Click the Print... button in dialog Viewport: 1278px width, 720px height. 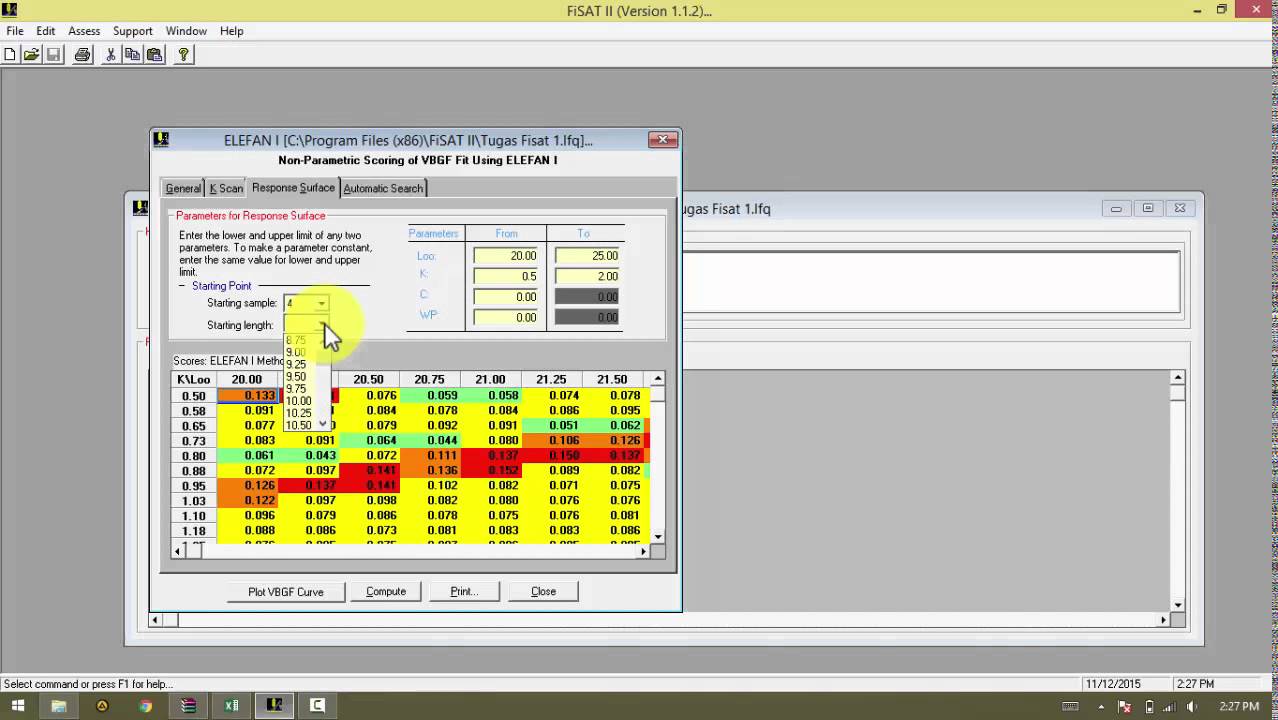pyautogui.click(x=464, y=591)
